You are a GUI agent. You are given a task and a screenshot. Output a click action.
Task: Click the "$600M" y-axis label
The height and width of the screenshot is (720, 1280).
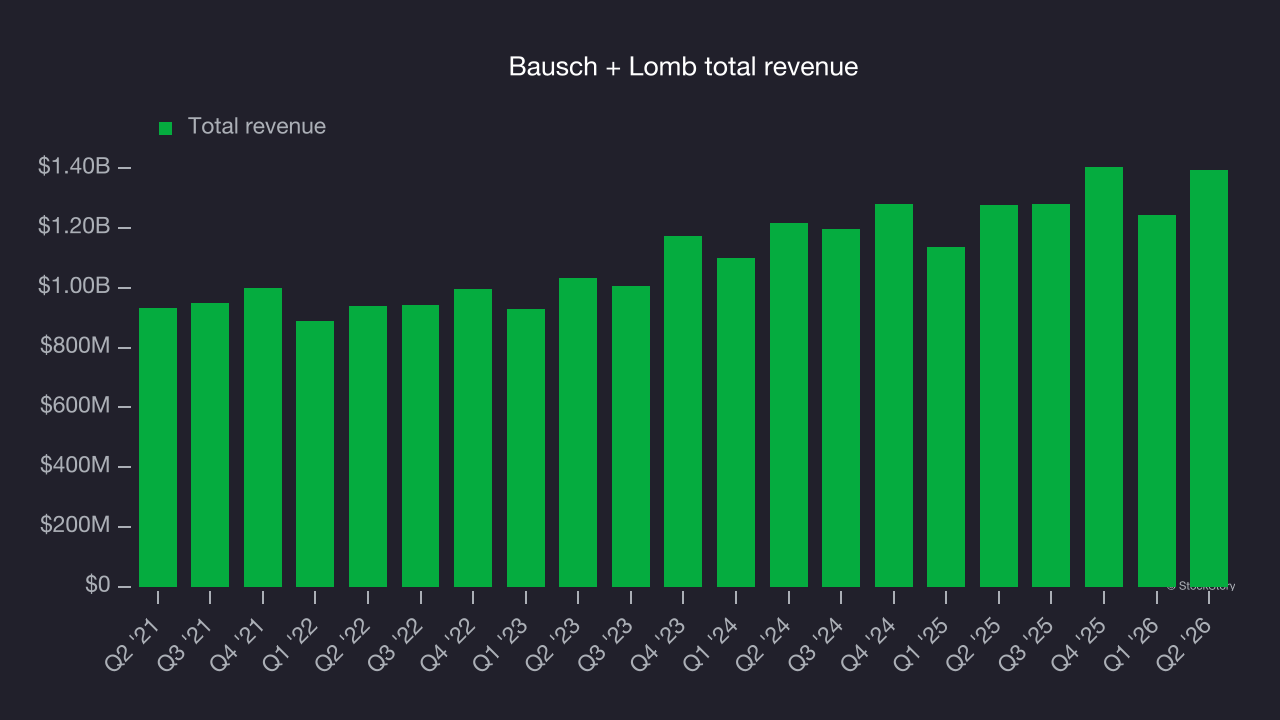(x=75, y=406)
